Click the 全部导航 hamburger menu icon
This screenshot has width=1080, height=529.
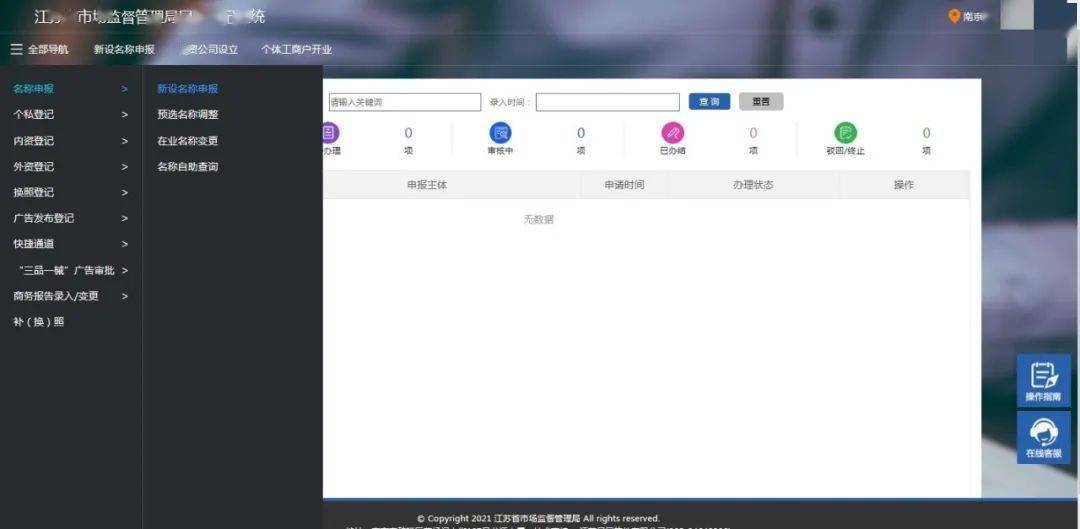point(16,49)
